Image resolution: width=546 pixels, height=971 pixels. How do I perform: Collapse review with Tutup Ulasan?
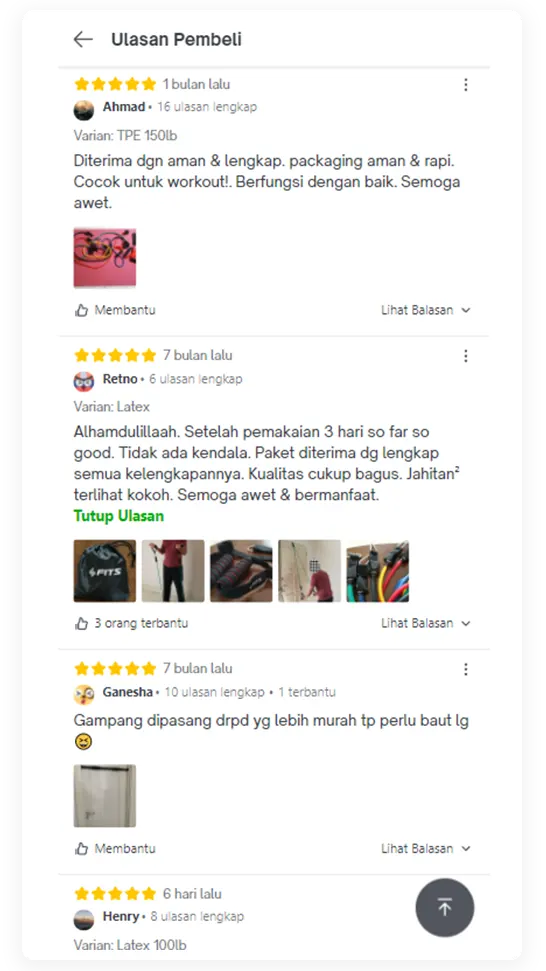tap(119, 516)
